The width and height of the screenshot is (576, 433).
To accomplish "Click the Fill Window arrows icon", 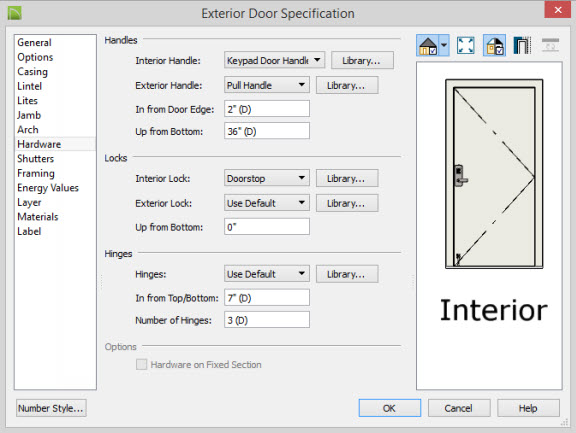I will click(x=465, y=46).
